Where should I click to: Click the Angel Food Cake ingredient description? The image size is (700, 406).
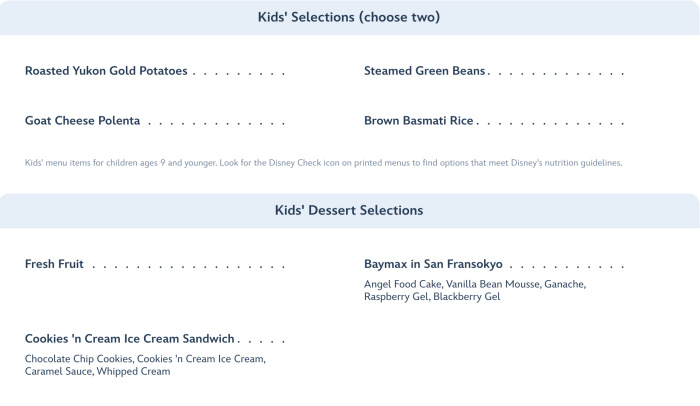pos(474,290)
